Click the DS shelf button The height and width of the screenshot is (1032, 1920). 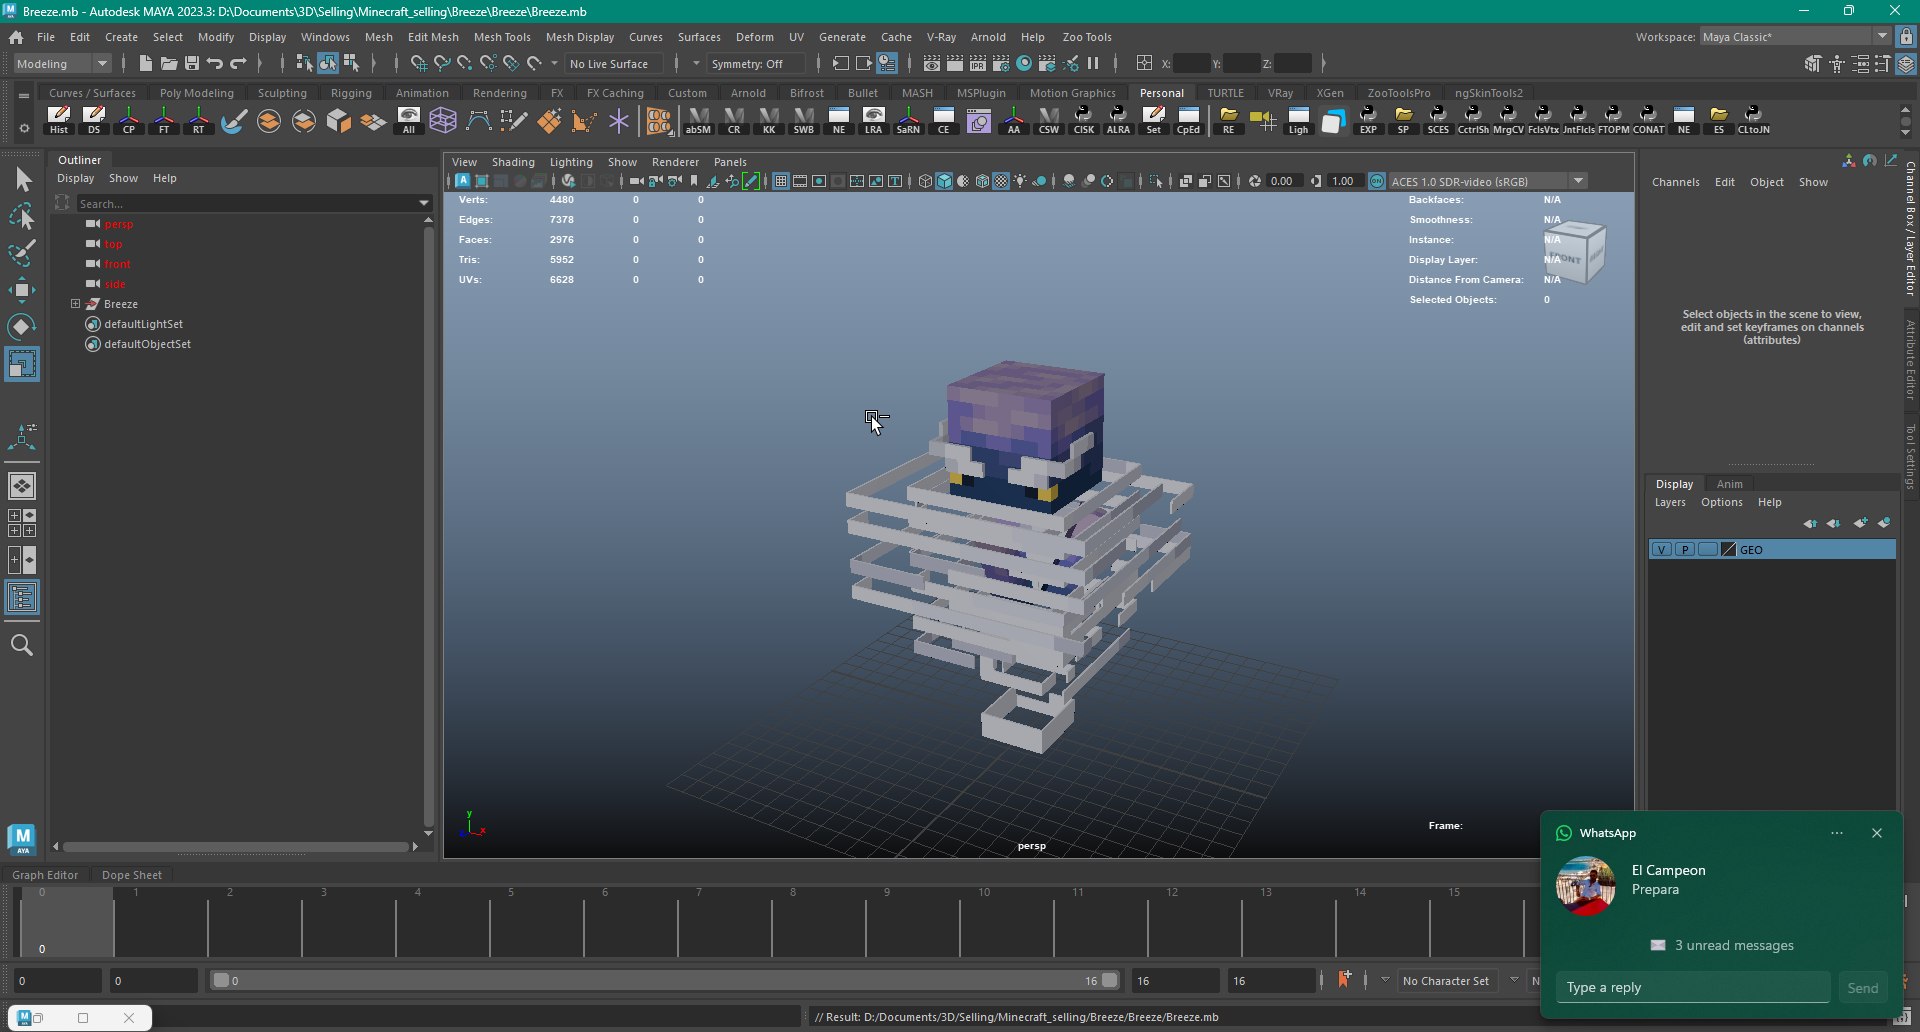tap(94, 120)
